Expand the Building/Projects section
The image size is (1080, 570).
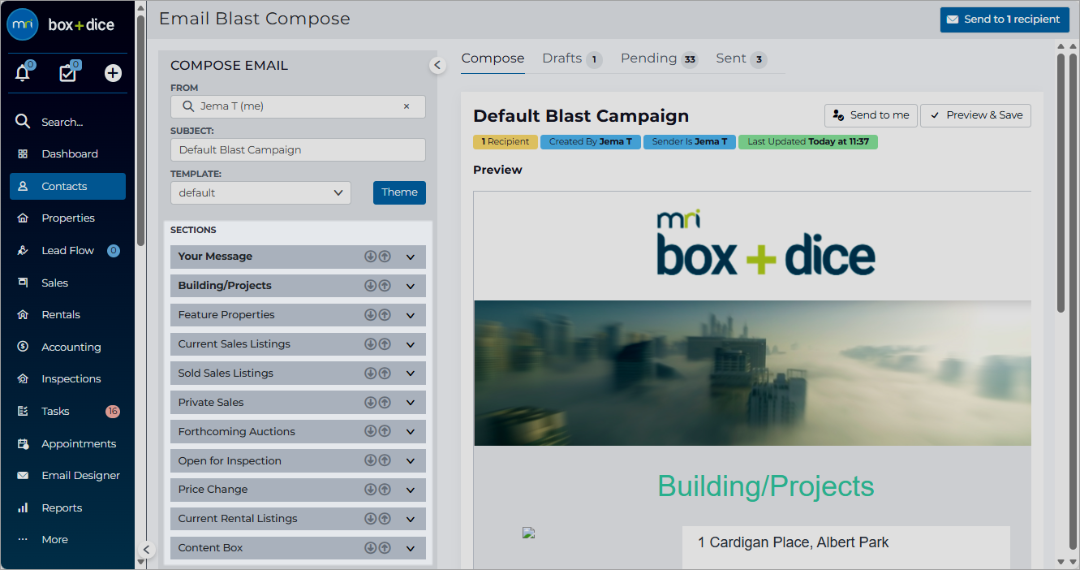click(x=411, y=286)
